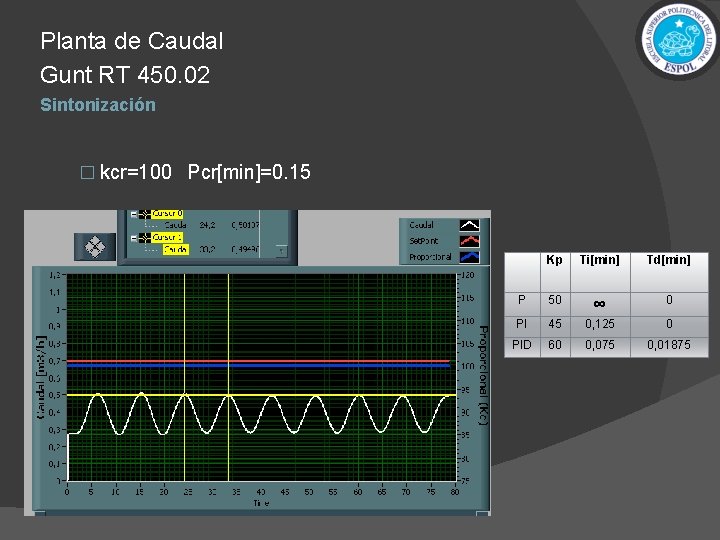Screen dimensions: 720x540
Task: Click the Ti value 0,075
Action: [x=600, y=345]
